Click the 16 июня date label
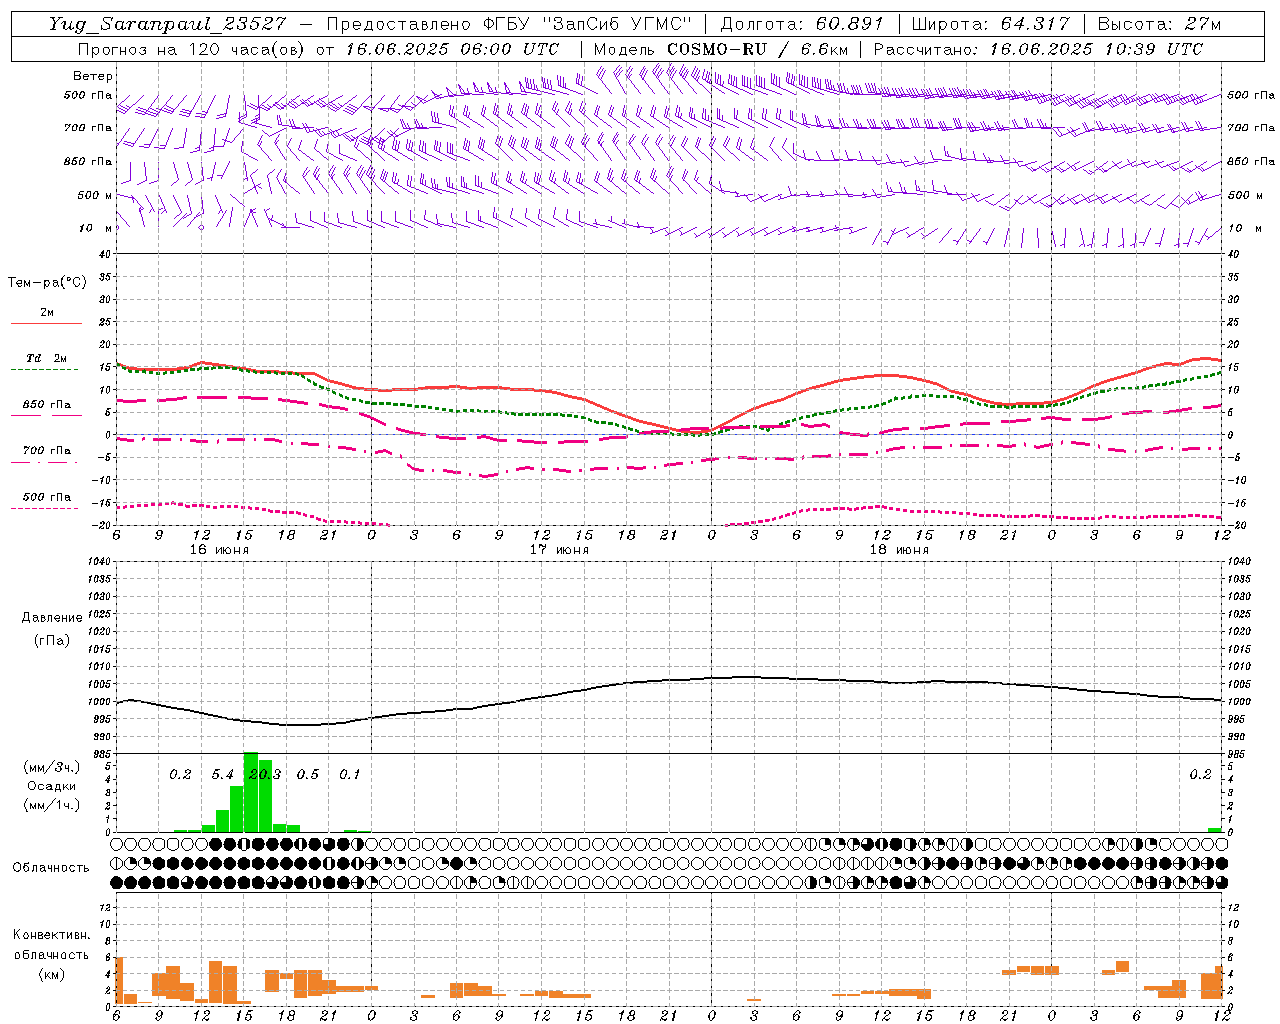Image resolution: width=1280 pixels, height=1024 pixels. pyautogui.click(x=219, y=550)
